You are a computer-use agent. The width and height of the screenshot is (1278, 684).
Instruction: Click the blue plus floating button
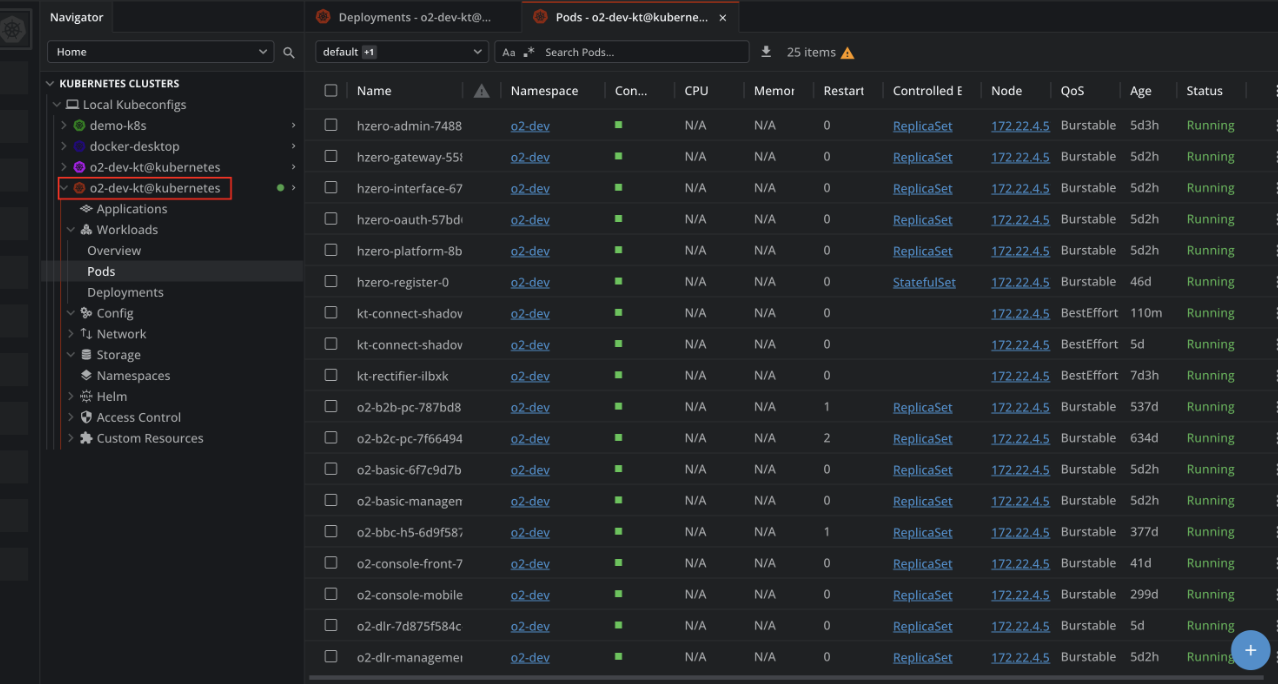1250,650
